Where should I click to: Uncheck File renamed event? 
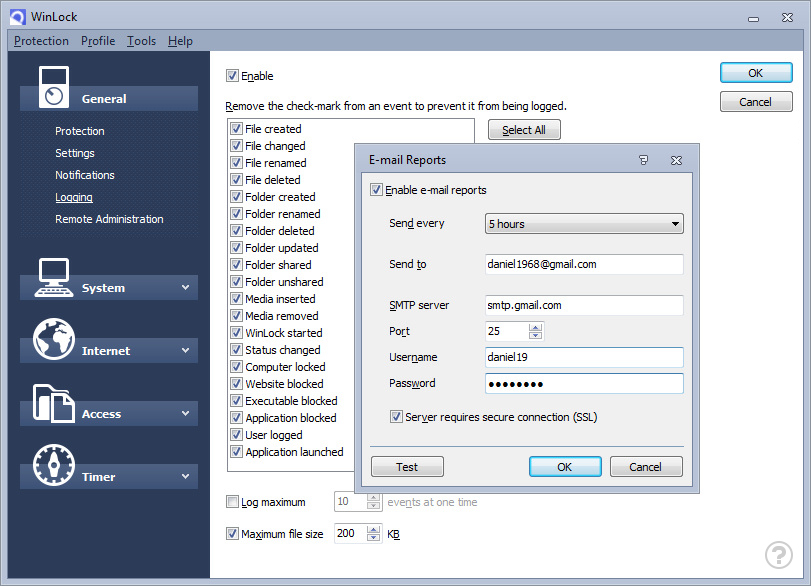click(x=236, y=163)
